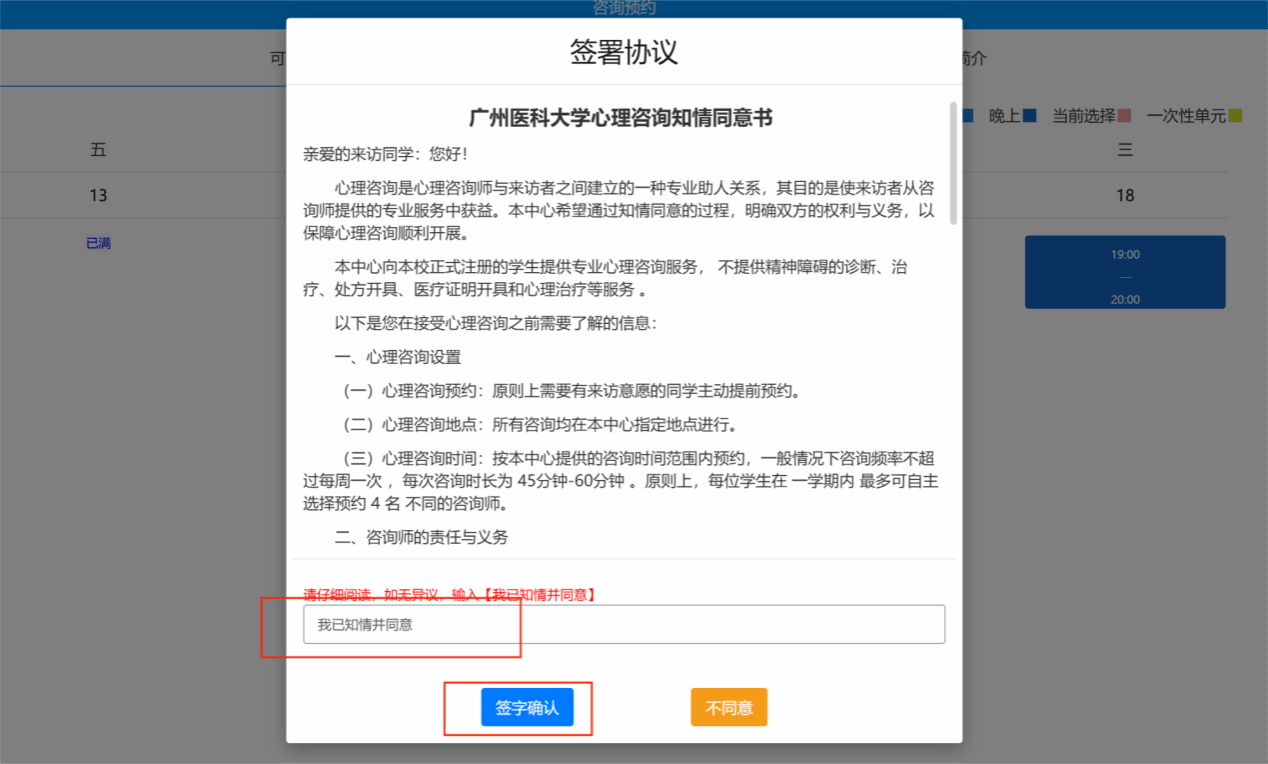Select the date 18 in calendar

coord(1125,195)
